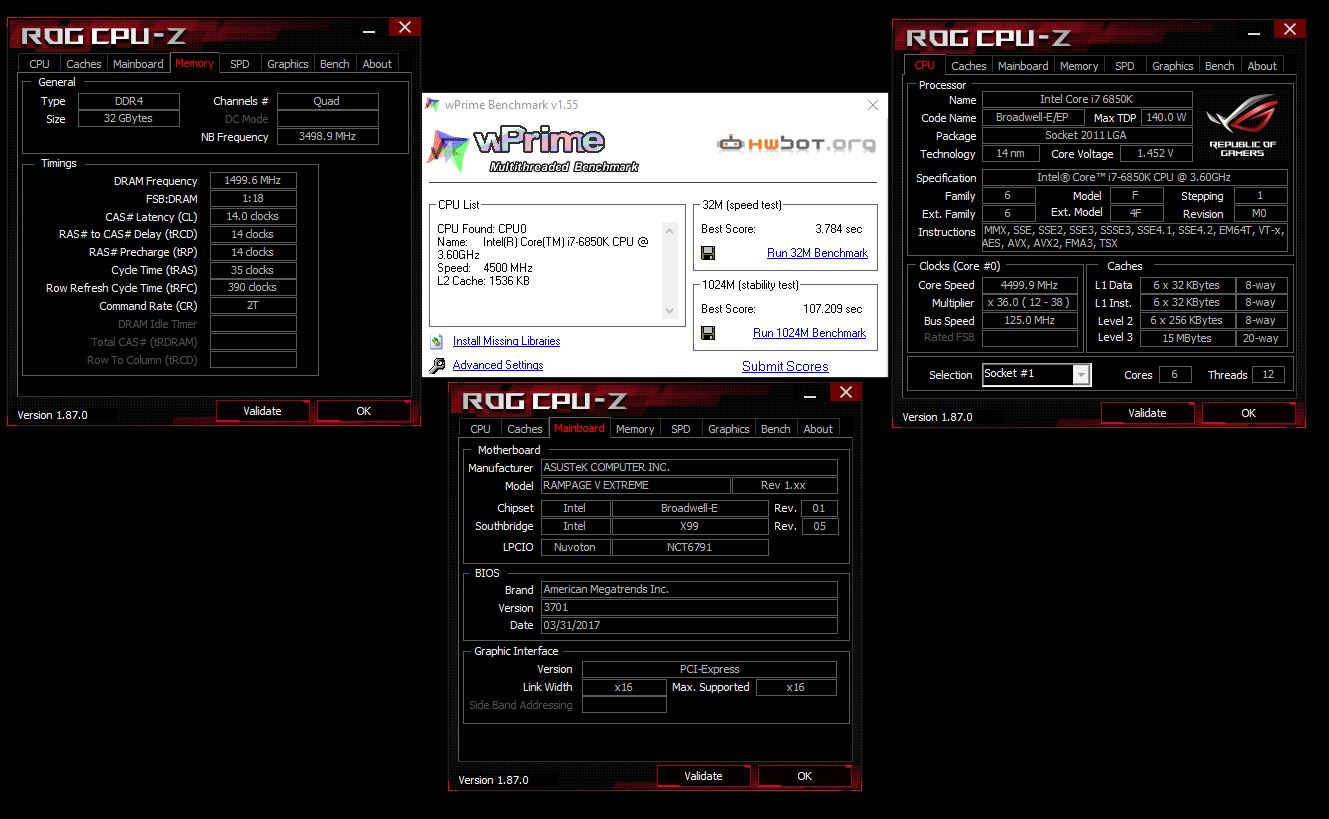Image resolution: width=1329 pixels, height=819 pixels.
Task: Click 32M best score 3.784 sec
Action: pyautogui.click(x=838, y=229)
